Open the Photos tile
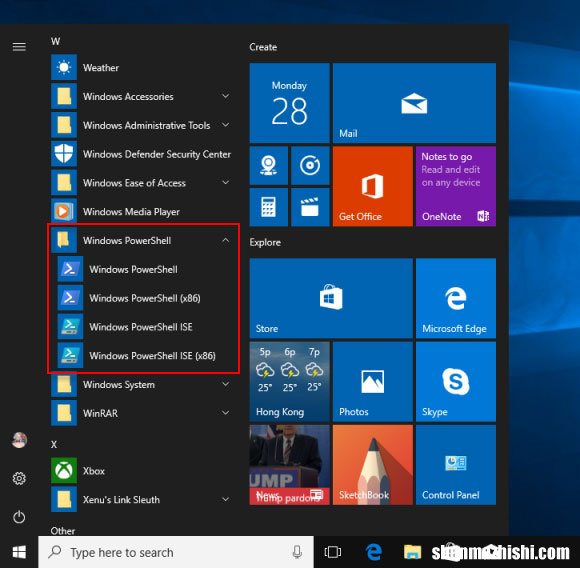This screenshot has width=580, height=568. click(x=372, y=381)
